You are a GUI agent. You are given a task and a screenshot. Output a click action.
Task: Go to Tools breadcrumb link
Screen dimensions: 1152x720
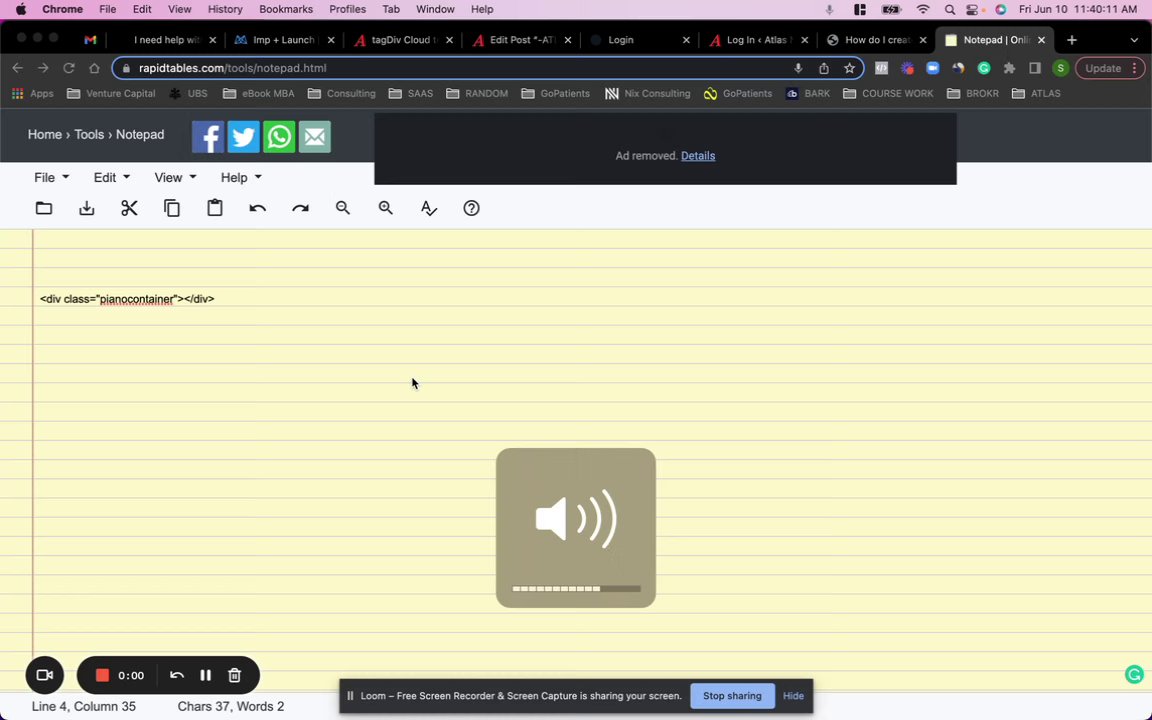click(89, 134)
